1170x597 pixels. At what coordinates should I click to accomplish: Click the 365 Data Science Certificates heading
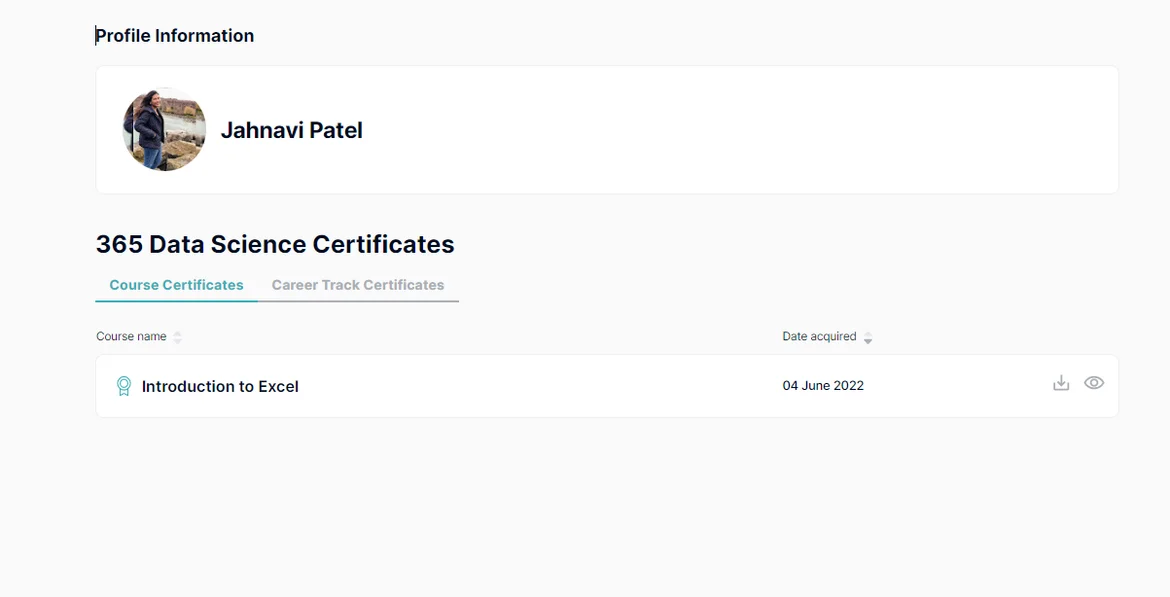click(275, 244)
